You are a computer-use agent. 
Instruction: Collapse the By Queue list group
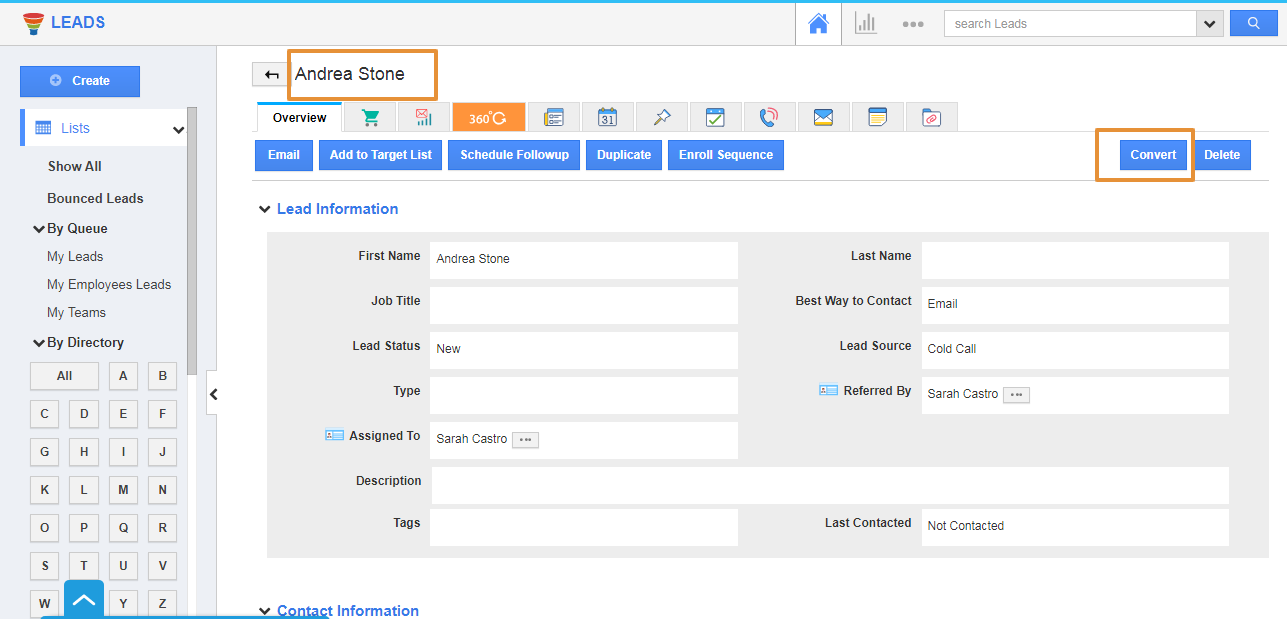[39, 229]
